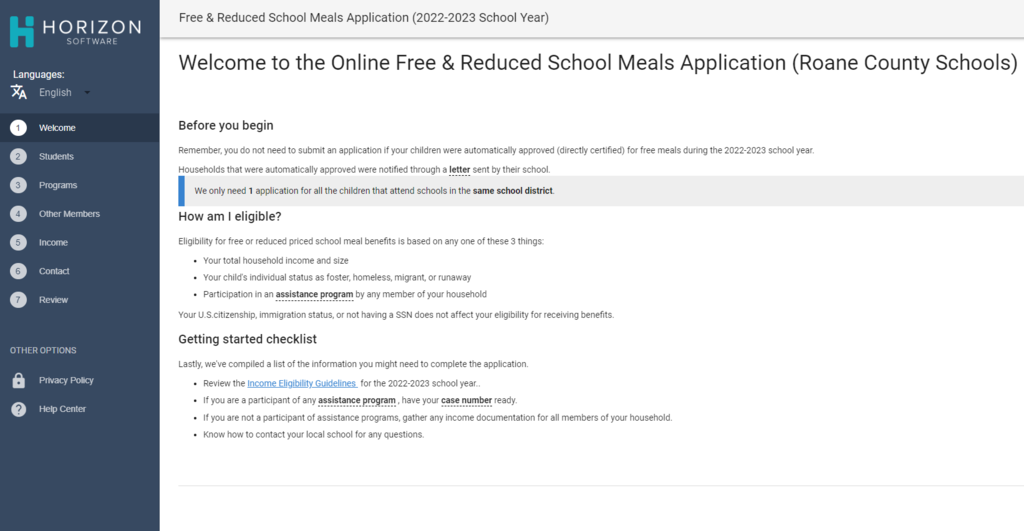Click the dotted-underlined "letter" term
Image resolution: width=1024 pixels, height=531 pixels.
(x=460, y=169)
